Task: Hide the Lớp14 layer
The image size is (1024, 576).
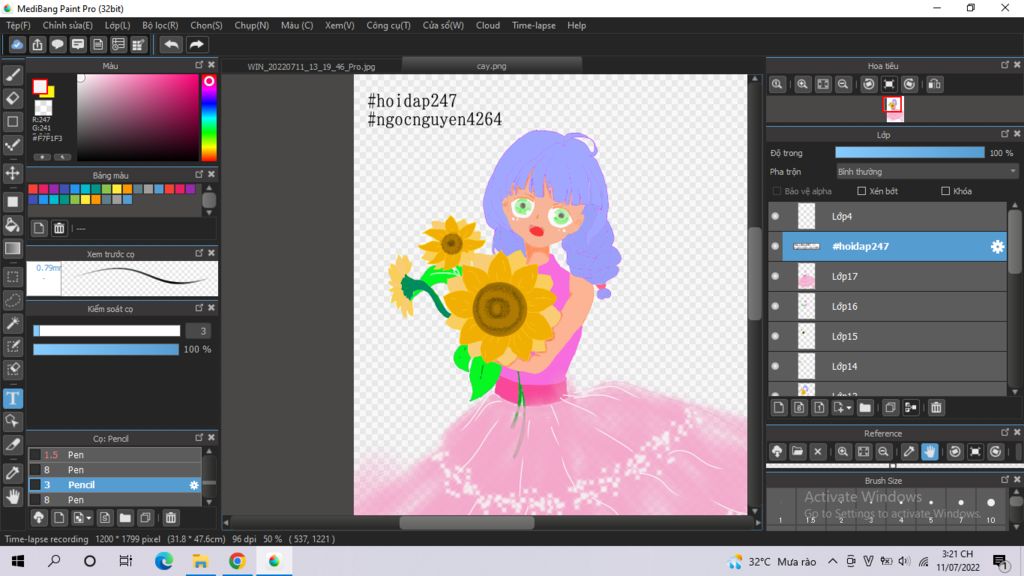Action: click(x=775, y=366)
